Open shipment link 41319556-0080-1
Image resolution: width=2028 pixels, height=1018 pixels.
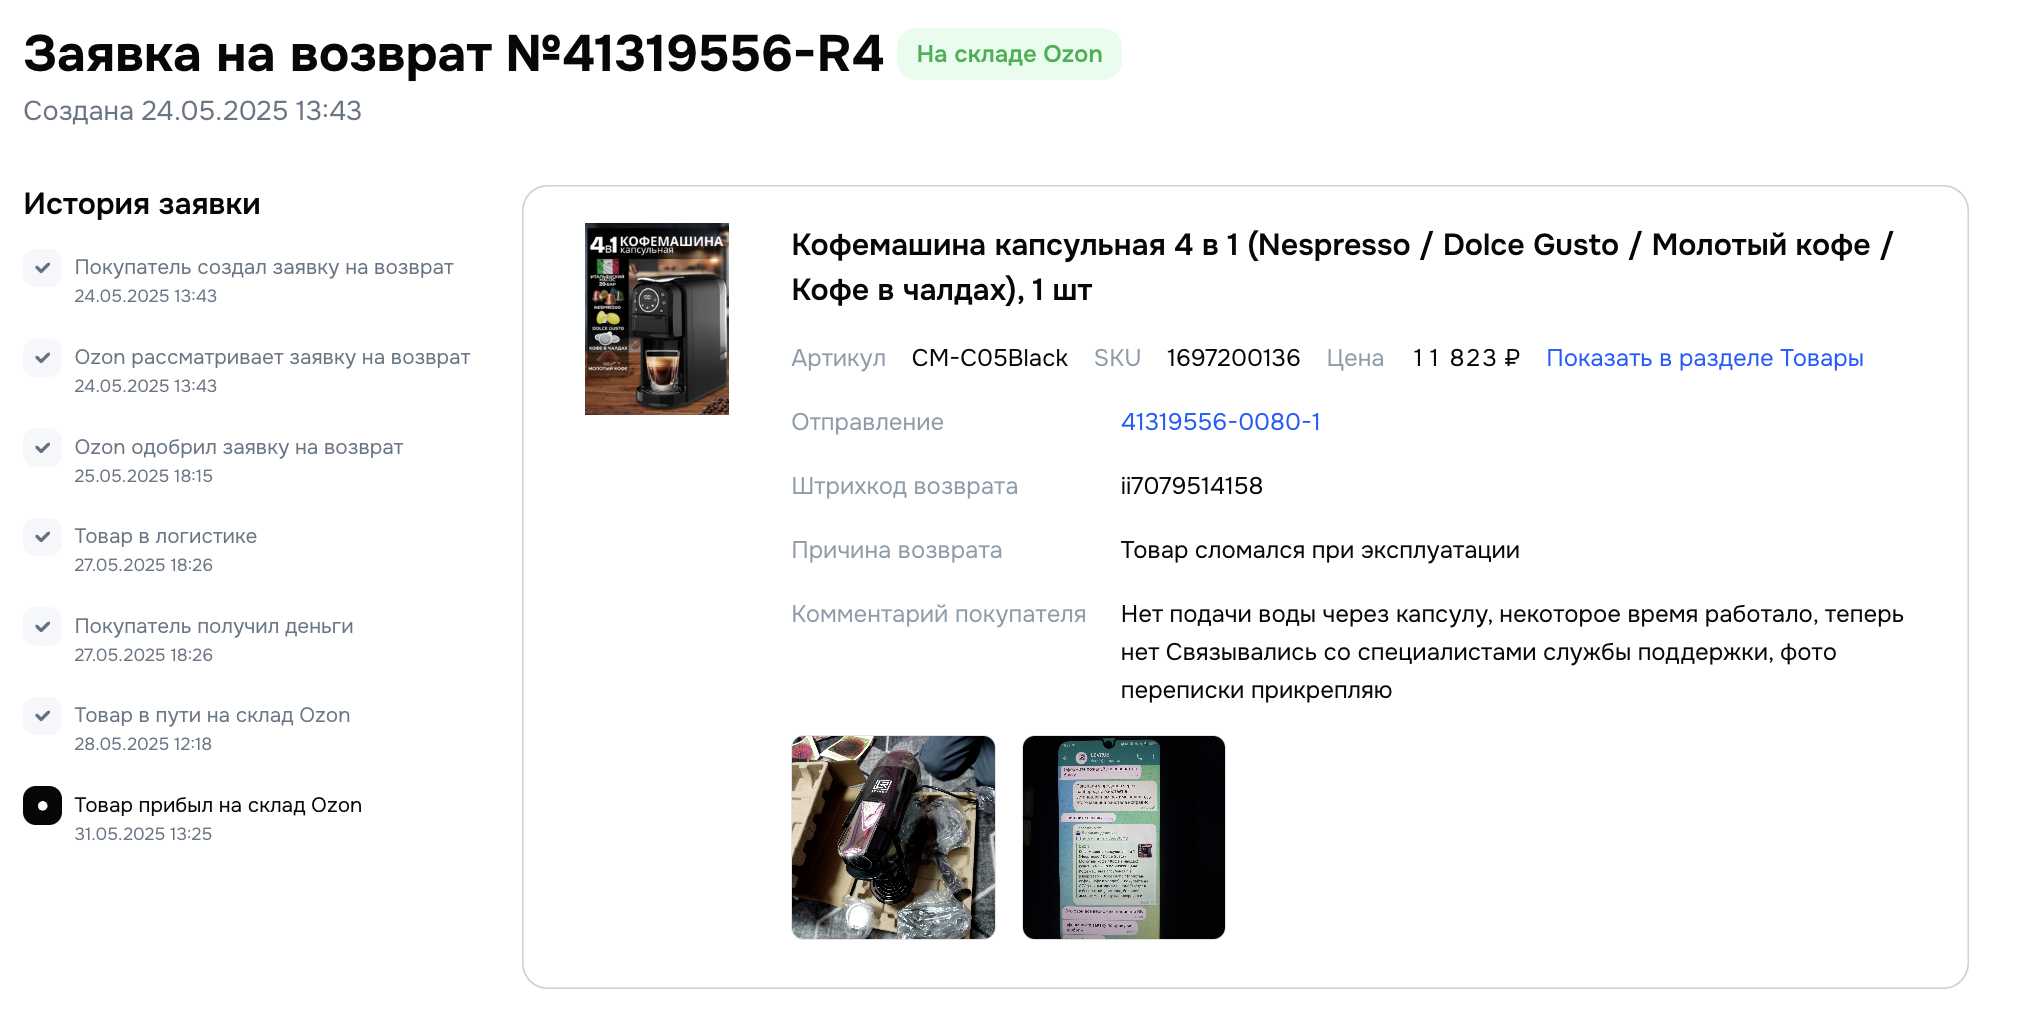click(1220, 422)
